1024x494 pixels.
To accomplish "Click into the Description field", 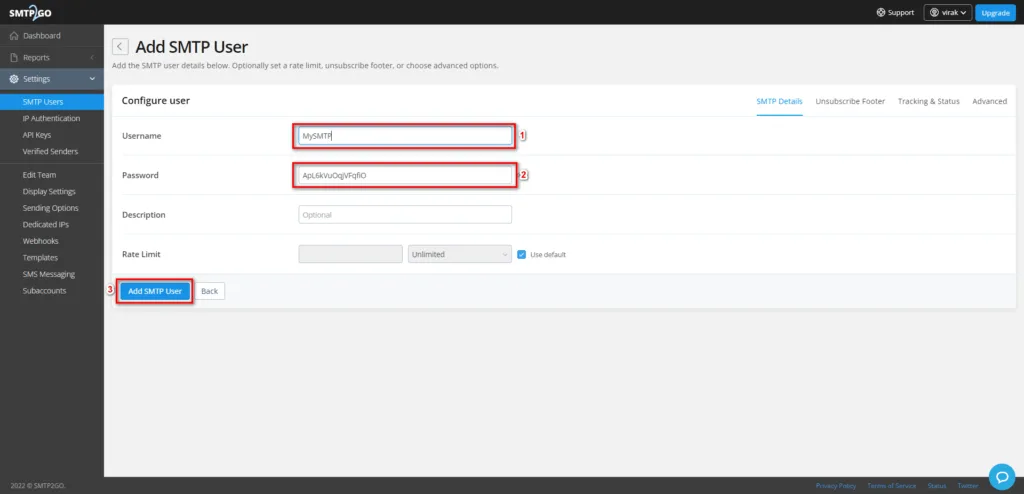I will [x=405, y=214].
